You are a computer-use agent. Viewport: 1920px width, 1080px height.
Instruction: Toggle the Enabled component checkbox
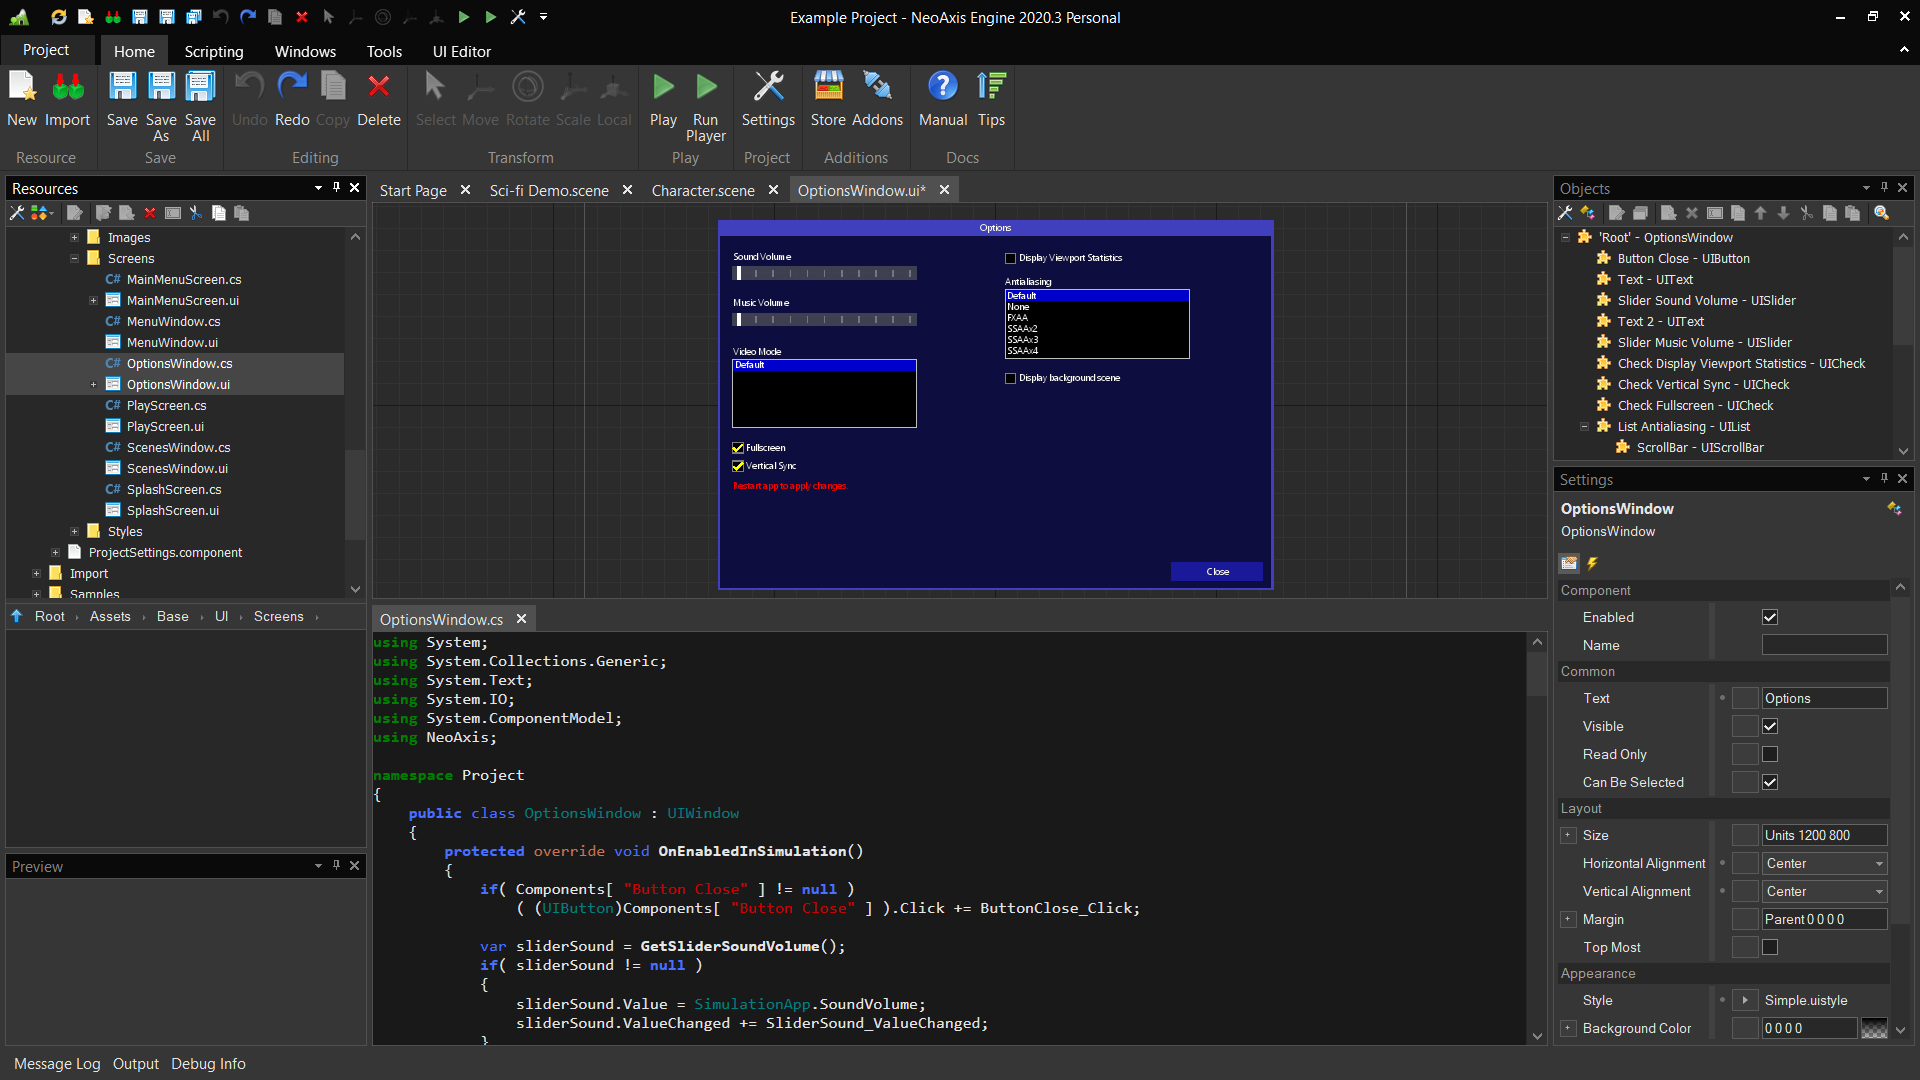pos(1770,618)
